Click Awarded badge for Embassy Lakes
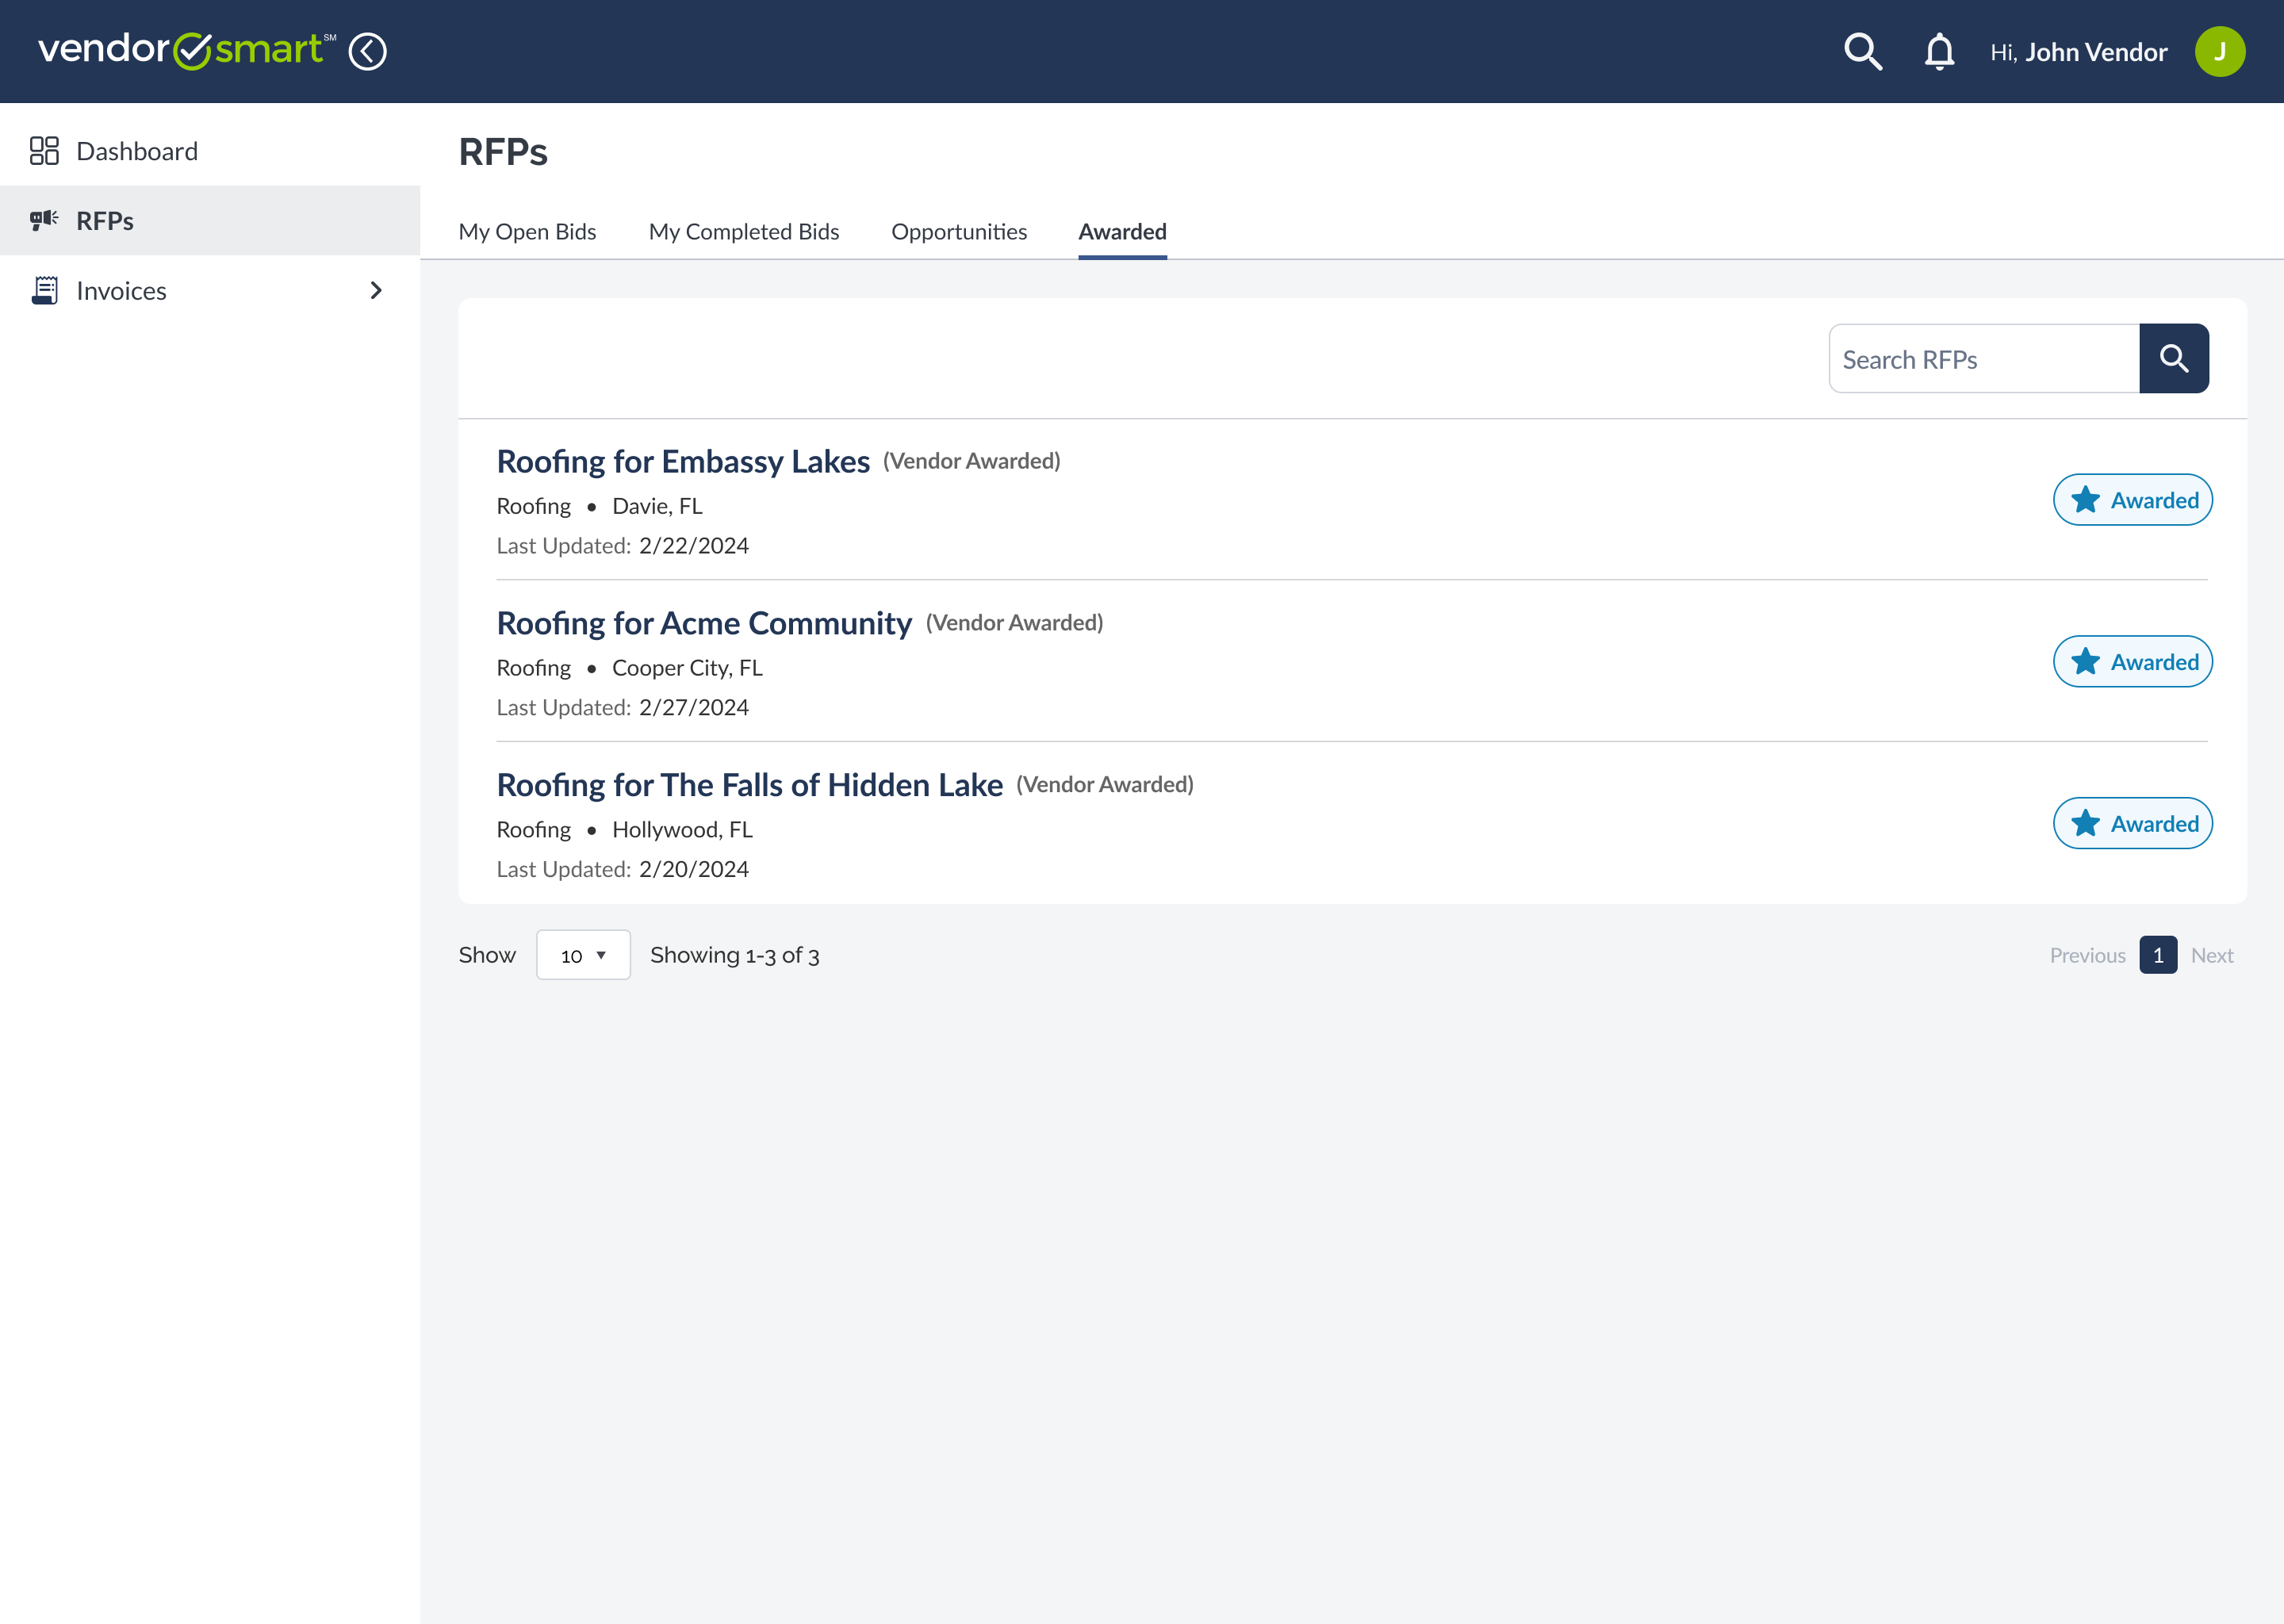 point(2132,500)
